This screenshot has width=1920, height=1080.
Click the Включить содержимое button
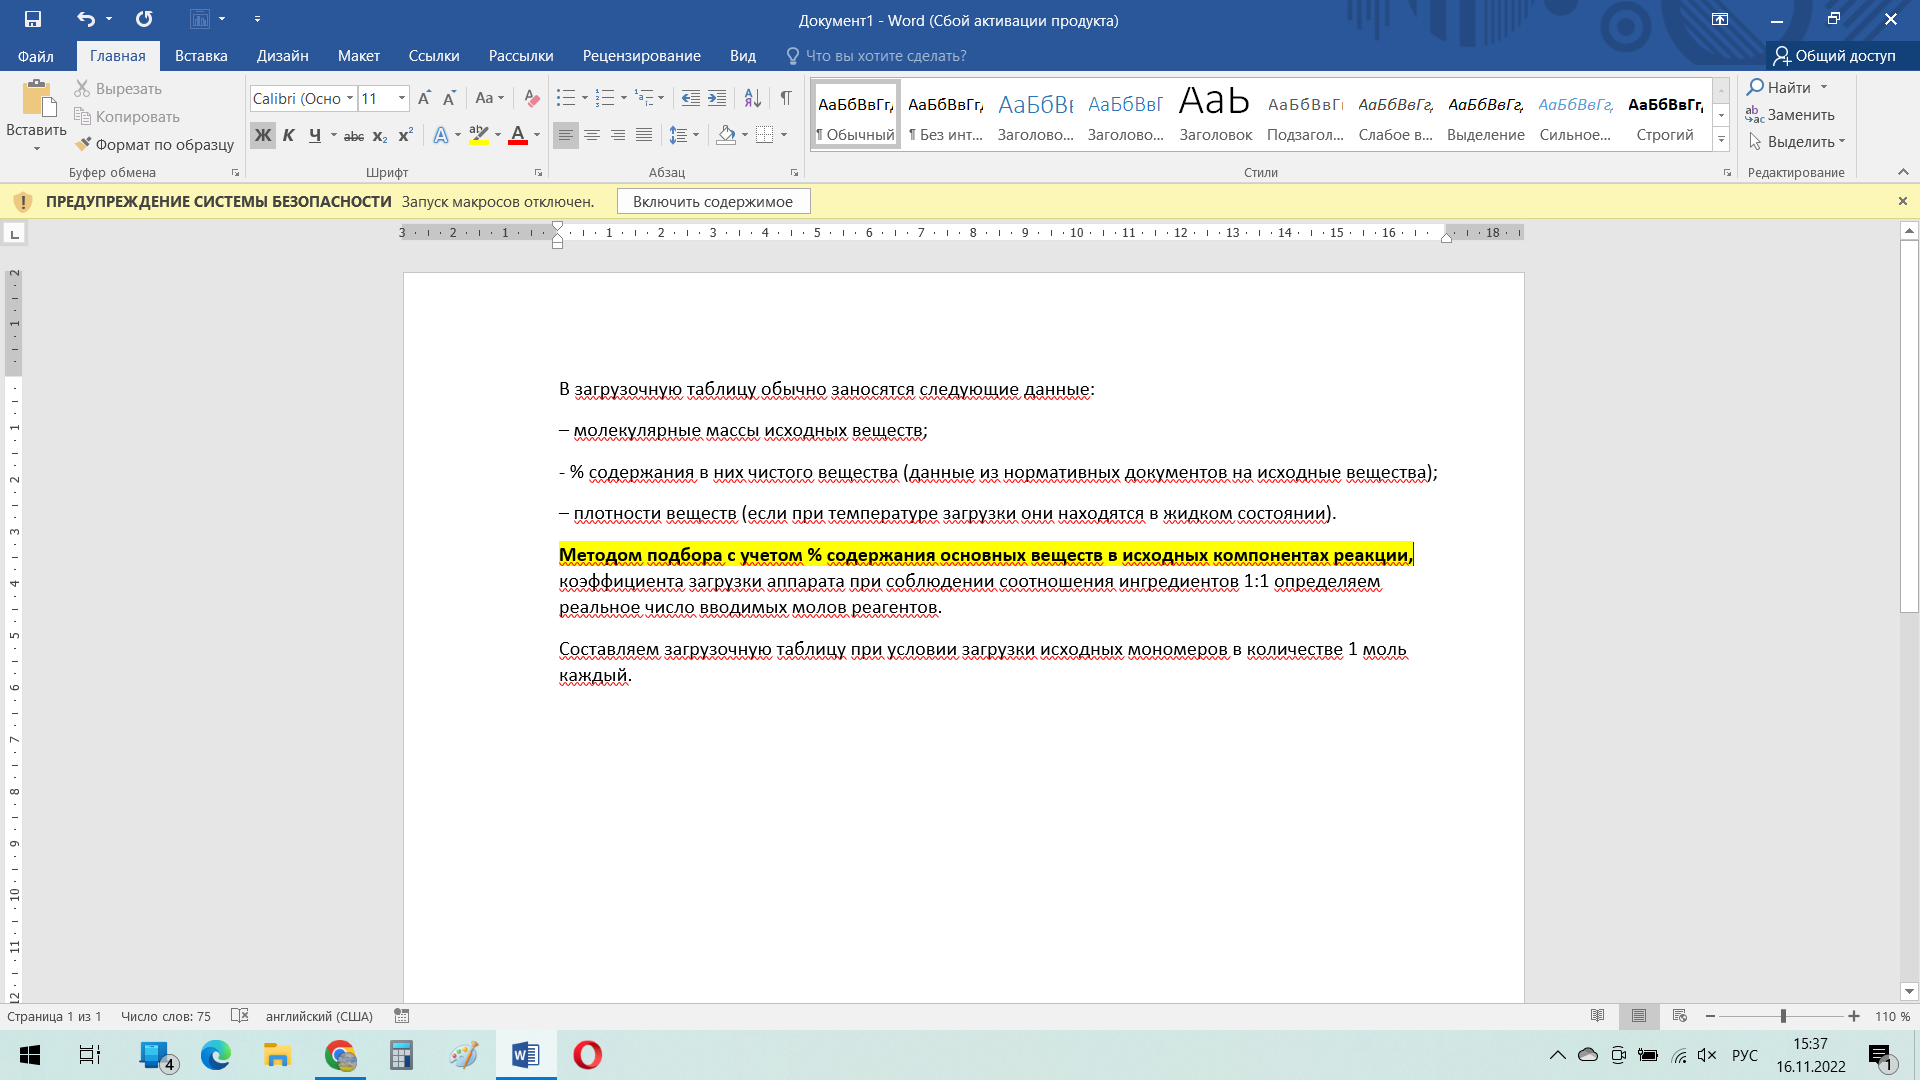(713, 202)
